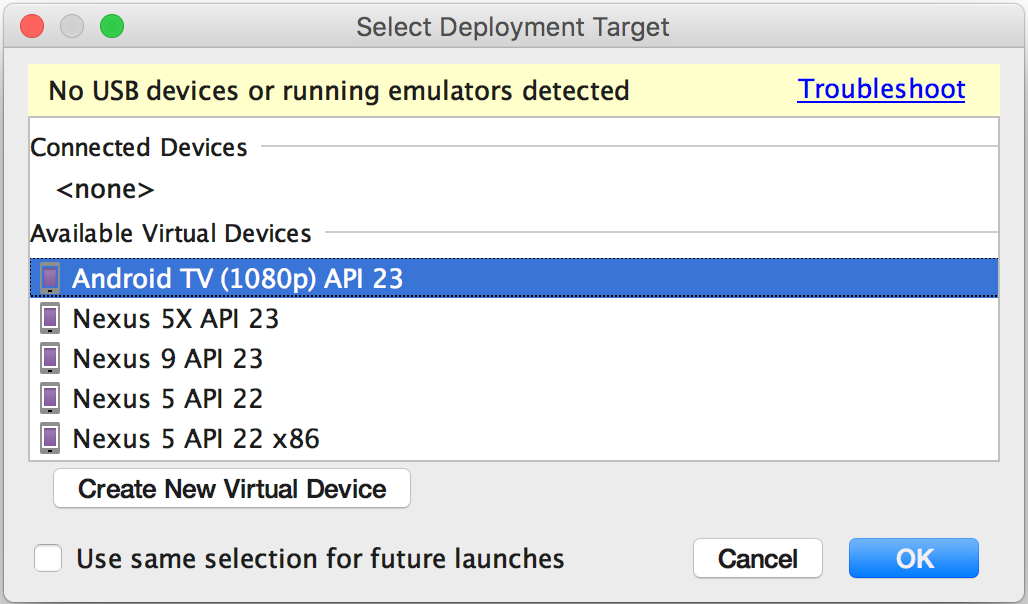Click the Nexus 5X phone icon
The height and width of the screenshot is (604, 1028).
[x=50, y=318]
